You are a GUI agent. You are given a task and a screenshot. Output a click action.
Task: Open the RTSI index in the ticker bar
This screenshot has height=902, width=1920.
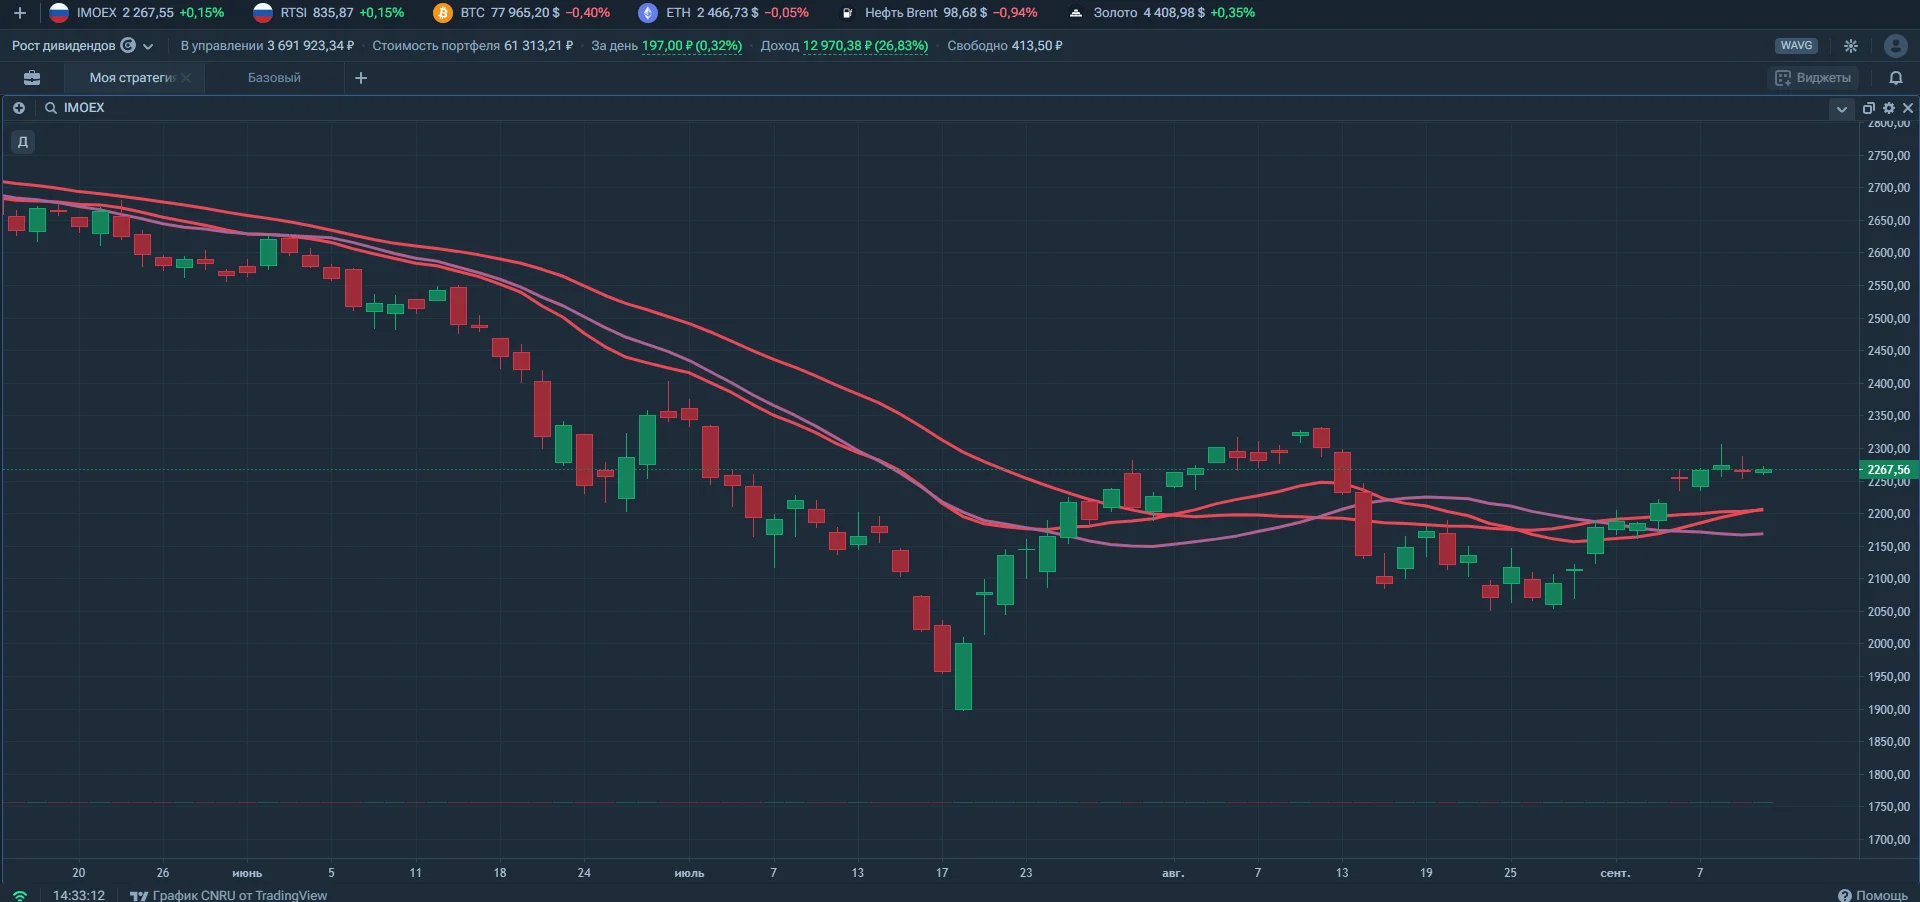(329, 13)
